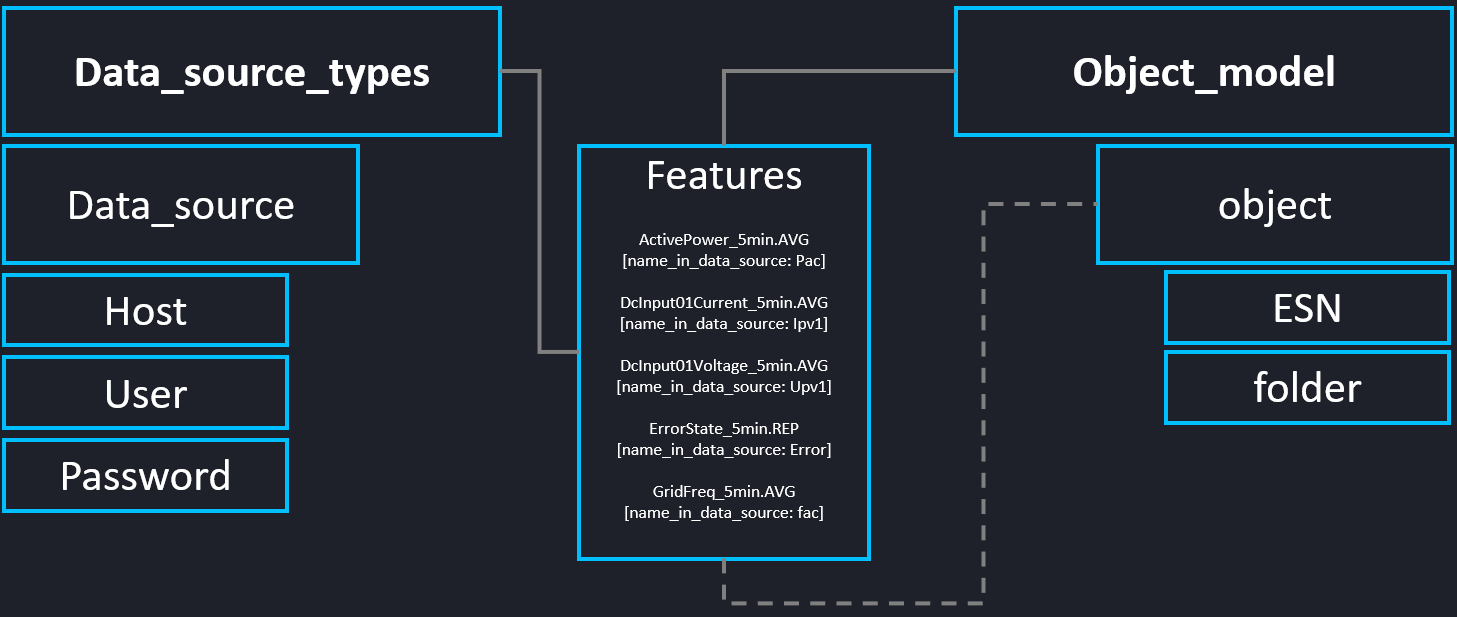
Task: Click the ErrorState_5min.REP feature name
Action: click(x=724, y=429)
